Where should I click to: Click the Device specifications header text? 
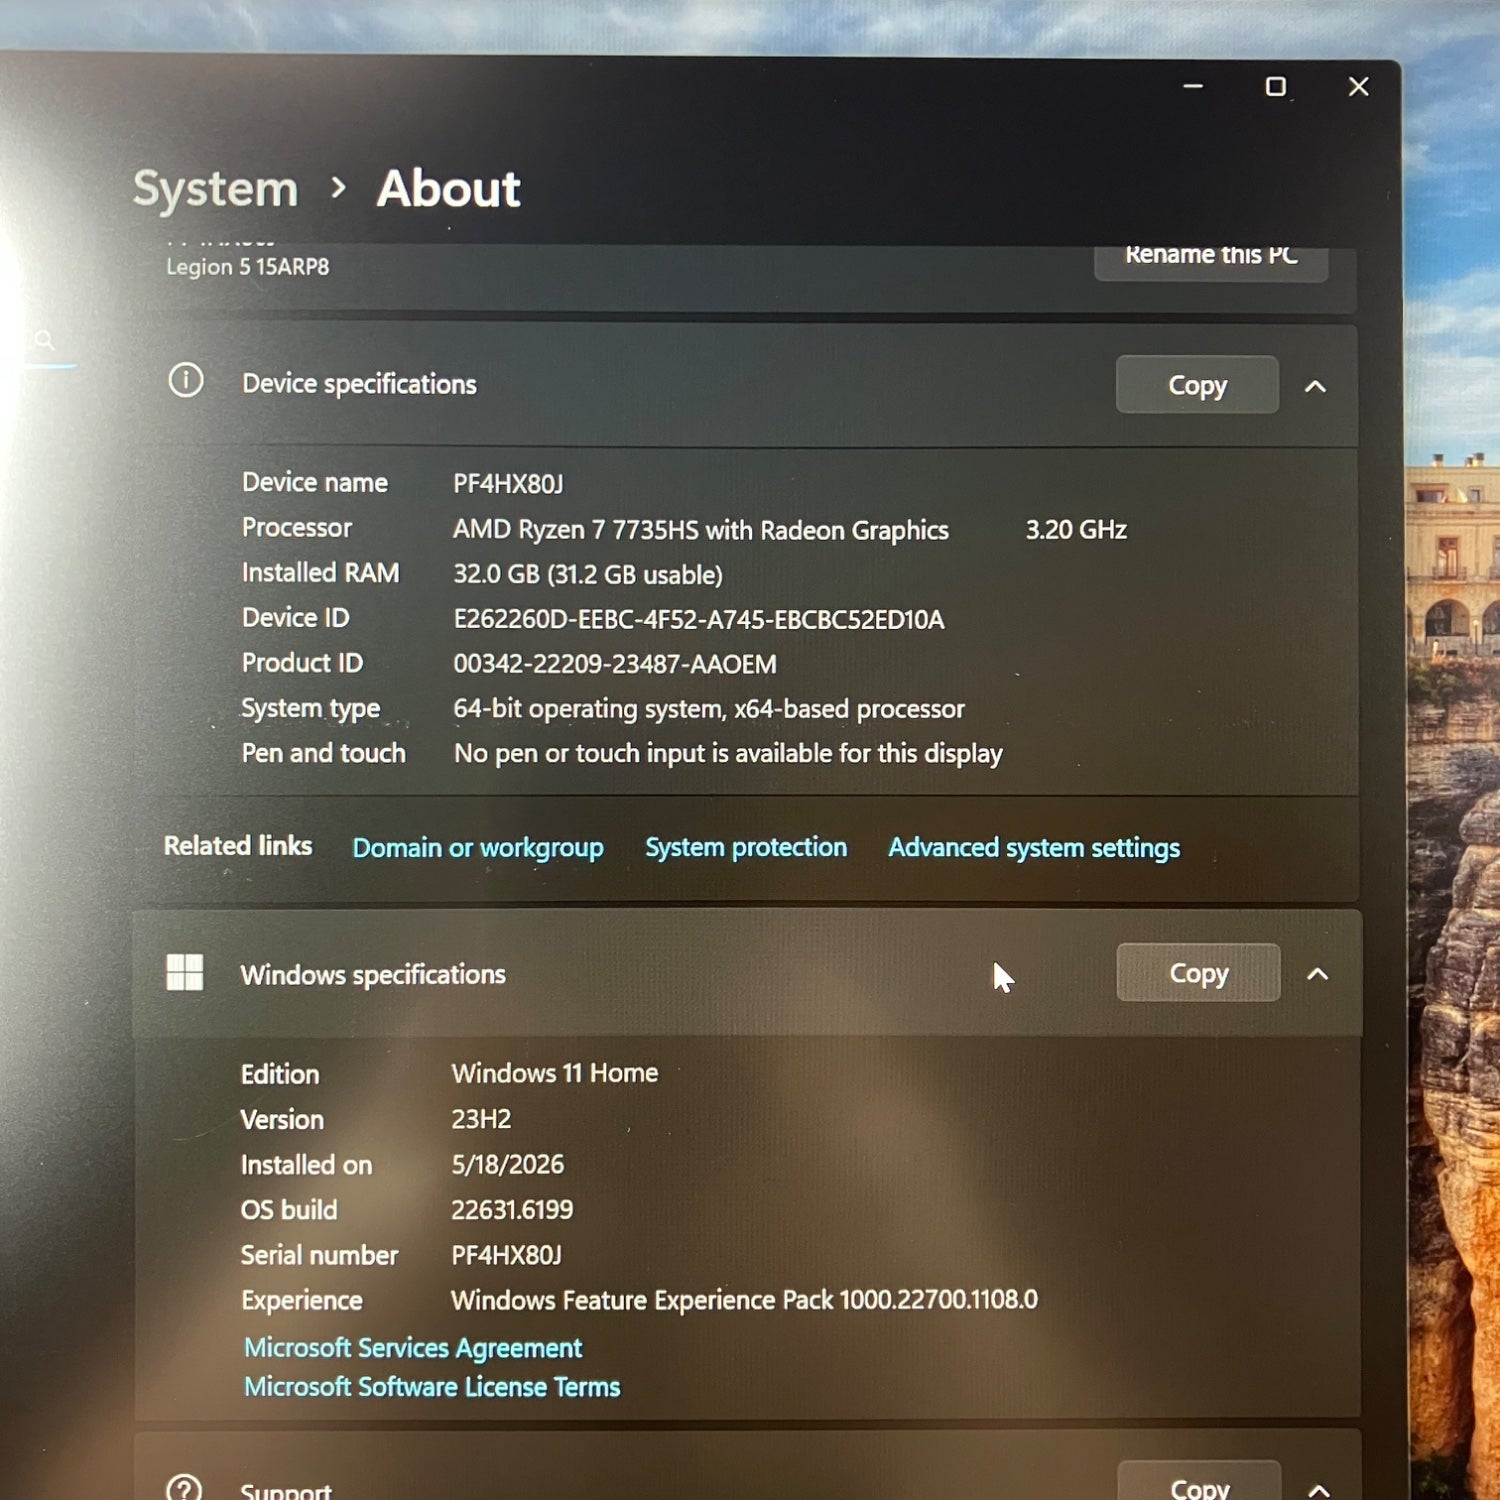(359, 384)
